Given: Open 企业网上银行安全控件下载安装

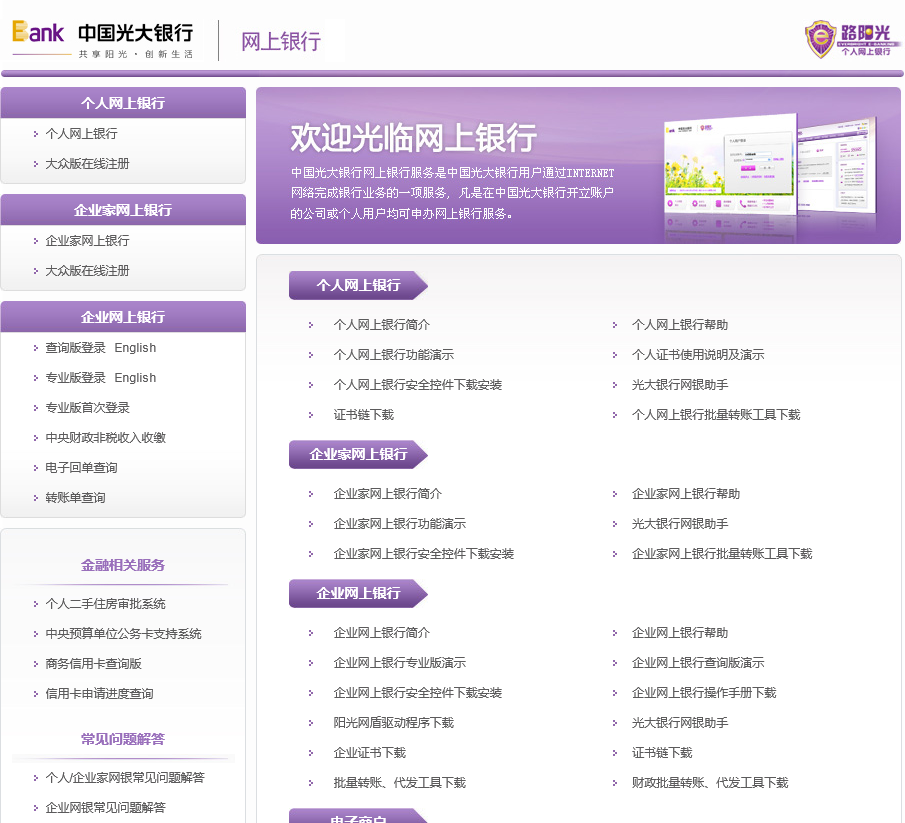Looking at the screenshot, I should (418, 693).
